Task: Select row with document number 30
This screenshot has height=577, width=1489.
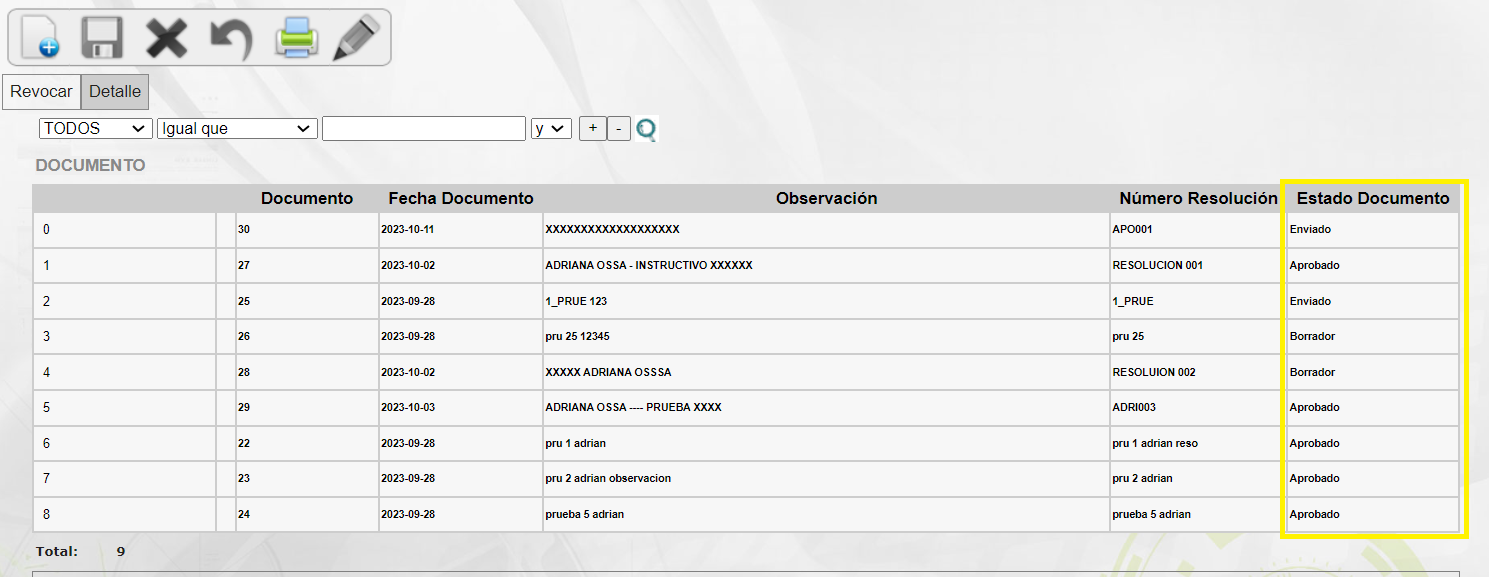Action: pos(244,230)
